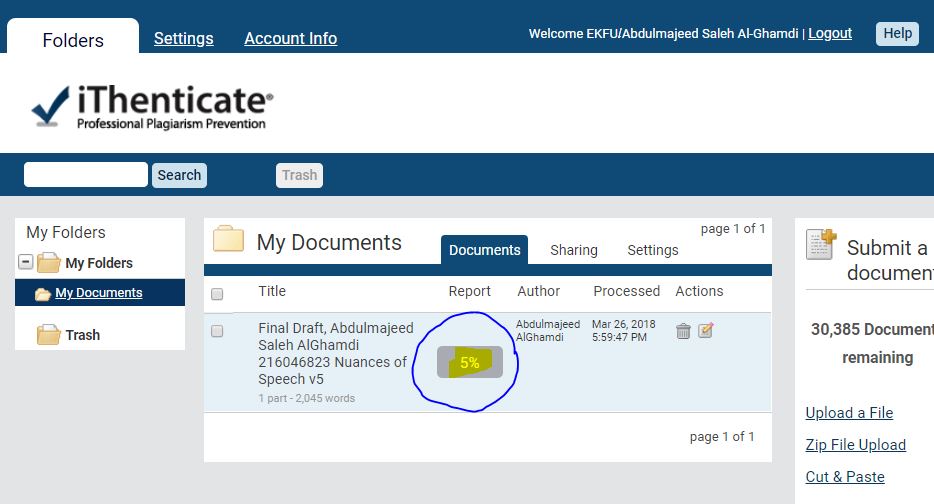
Task: Click the iThenticate logo
Action: [x=152, y=107]
